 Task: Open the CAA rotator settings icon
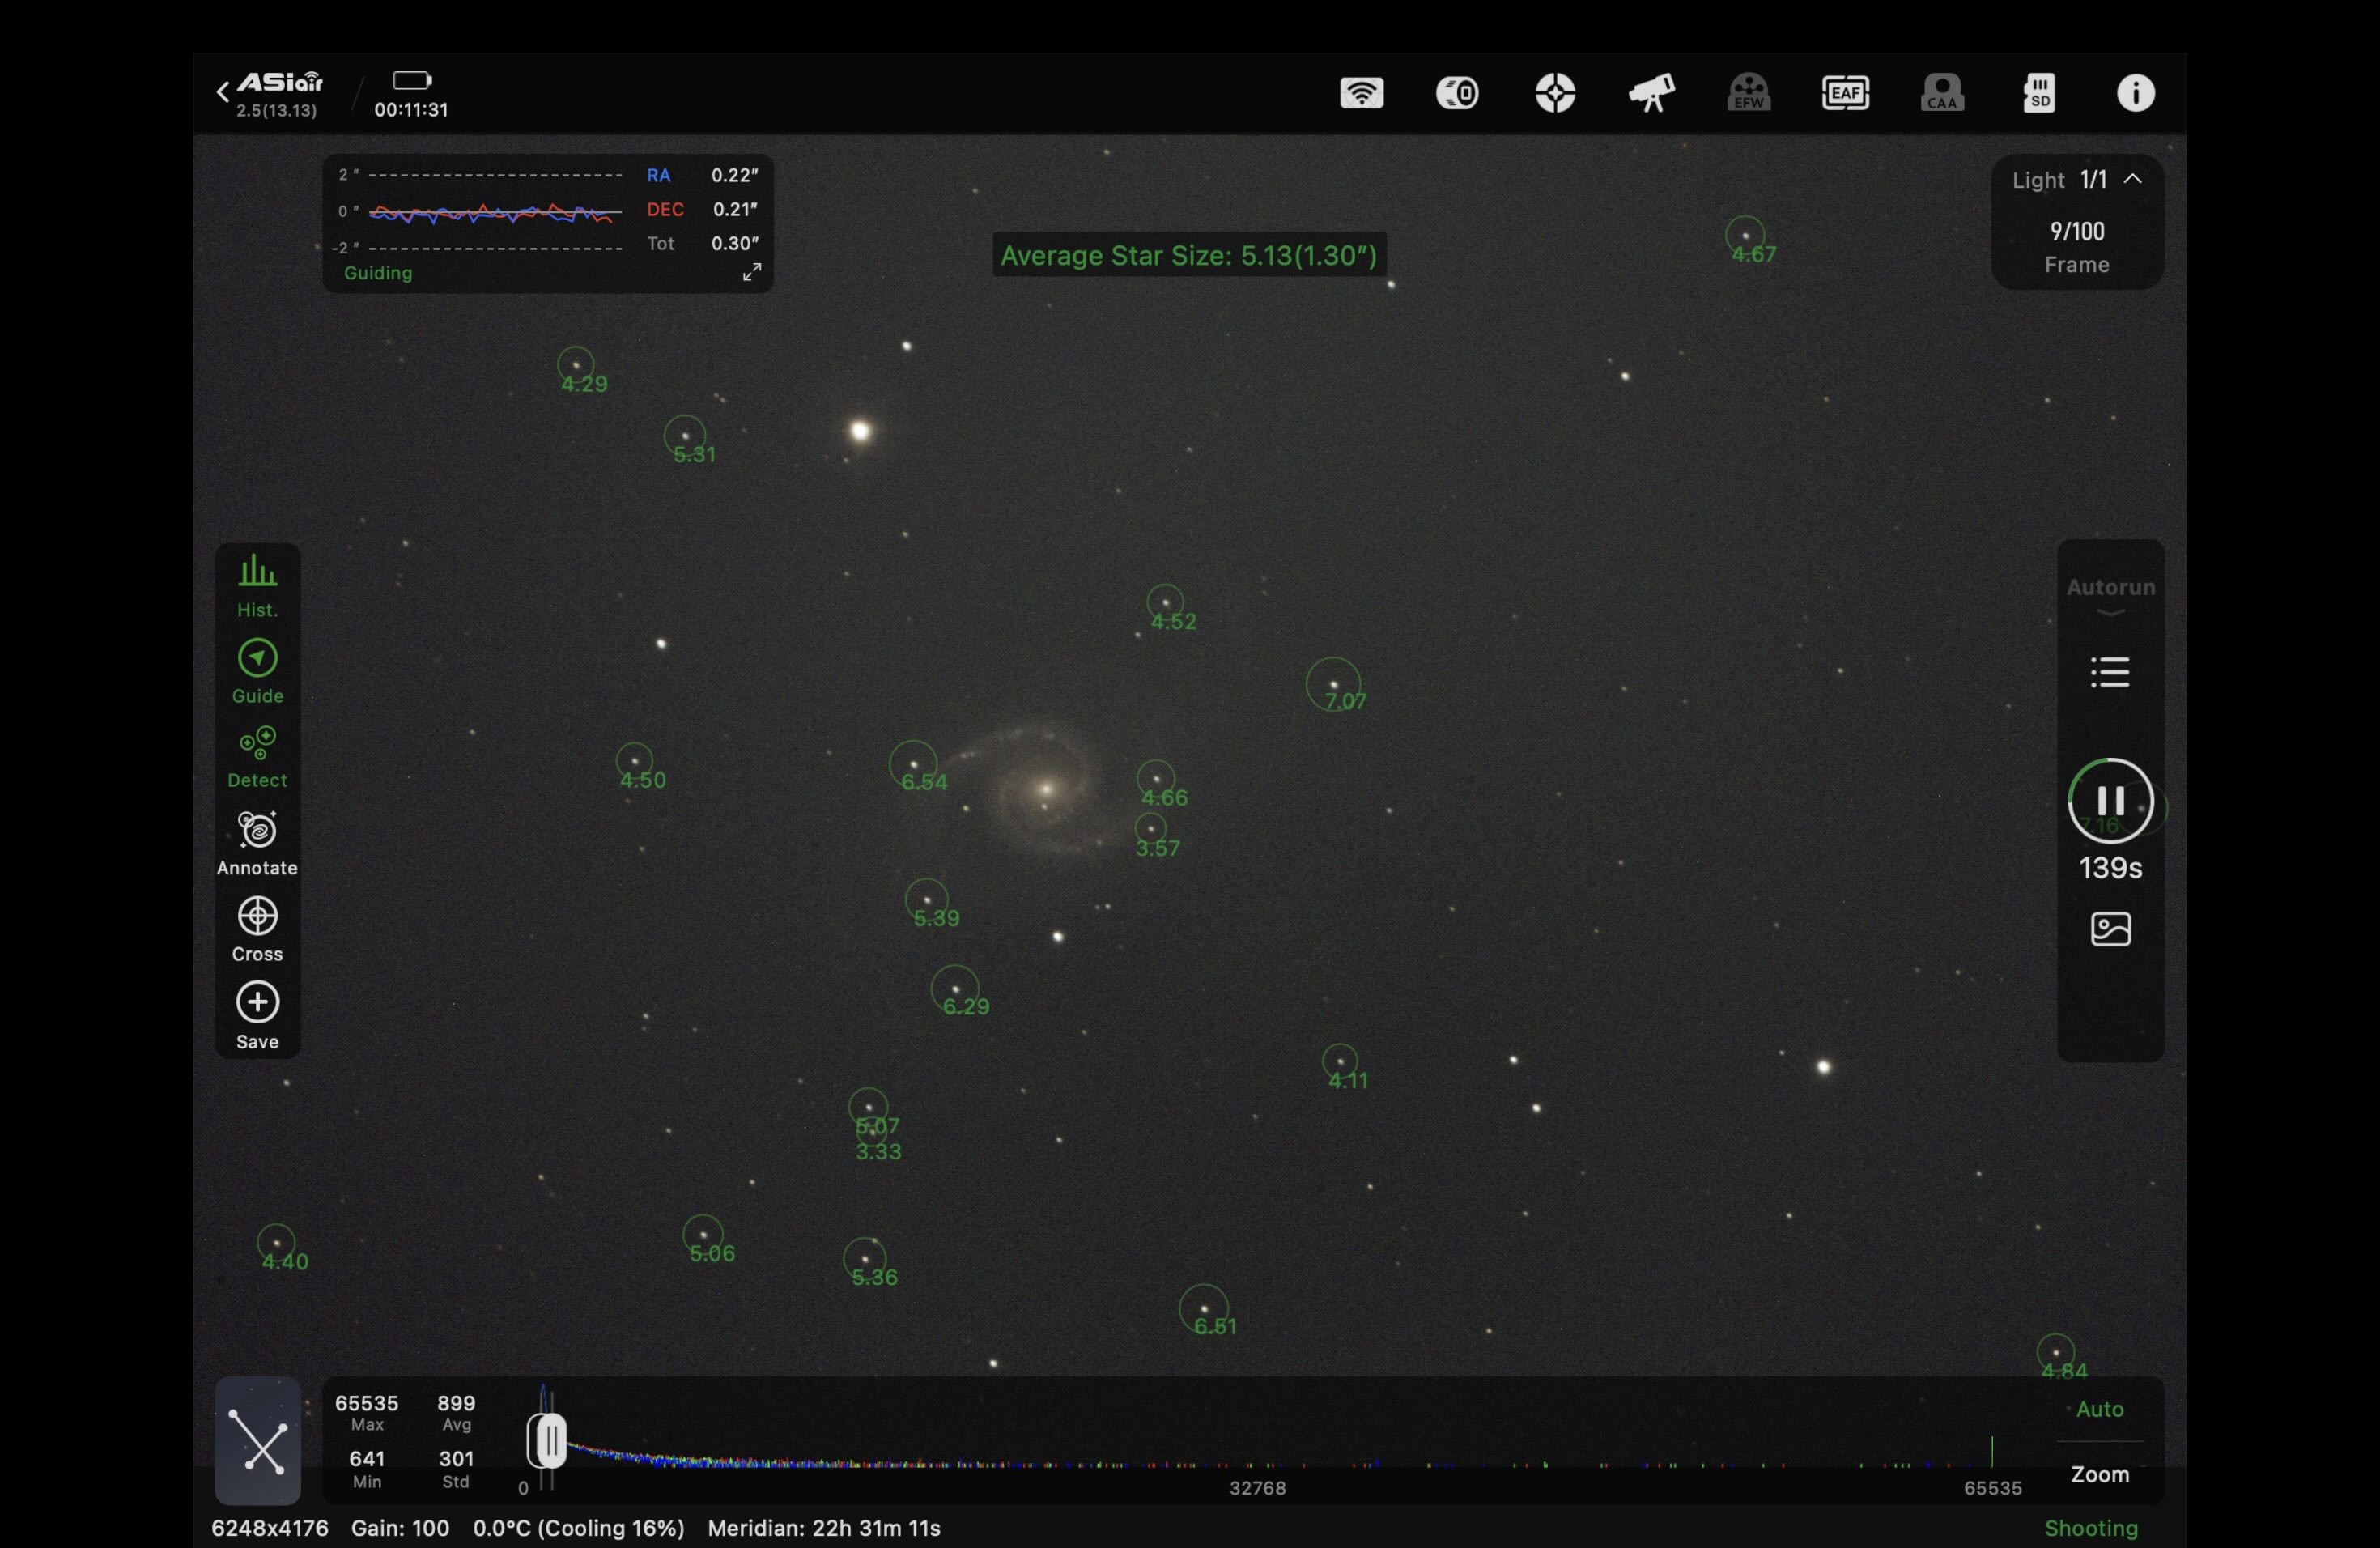tap(1942, 94)
